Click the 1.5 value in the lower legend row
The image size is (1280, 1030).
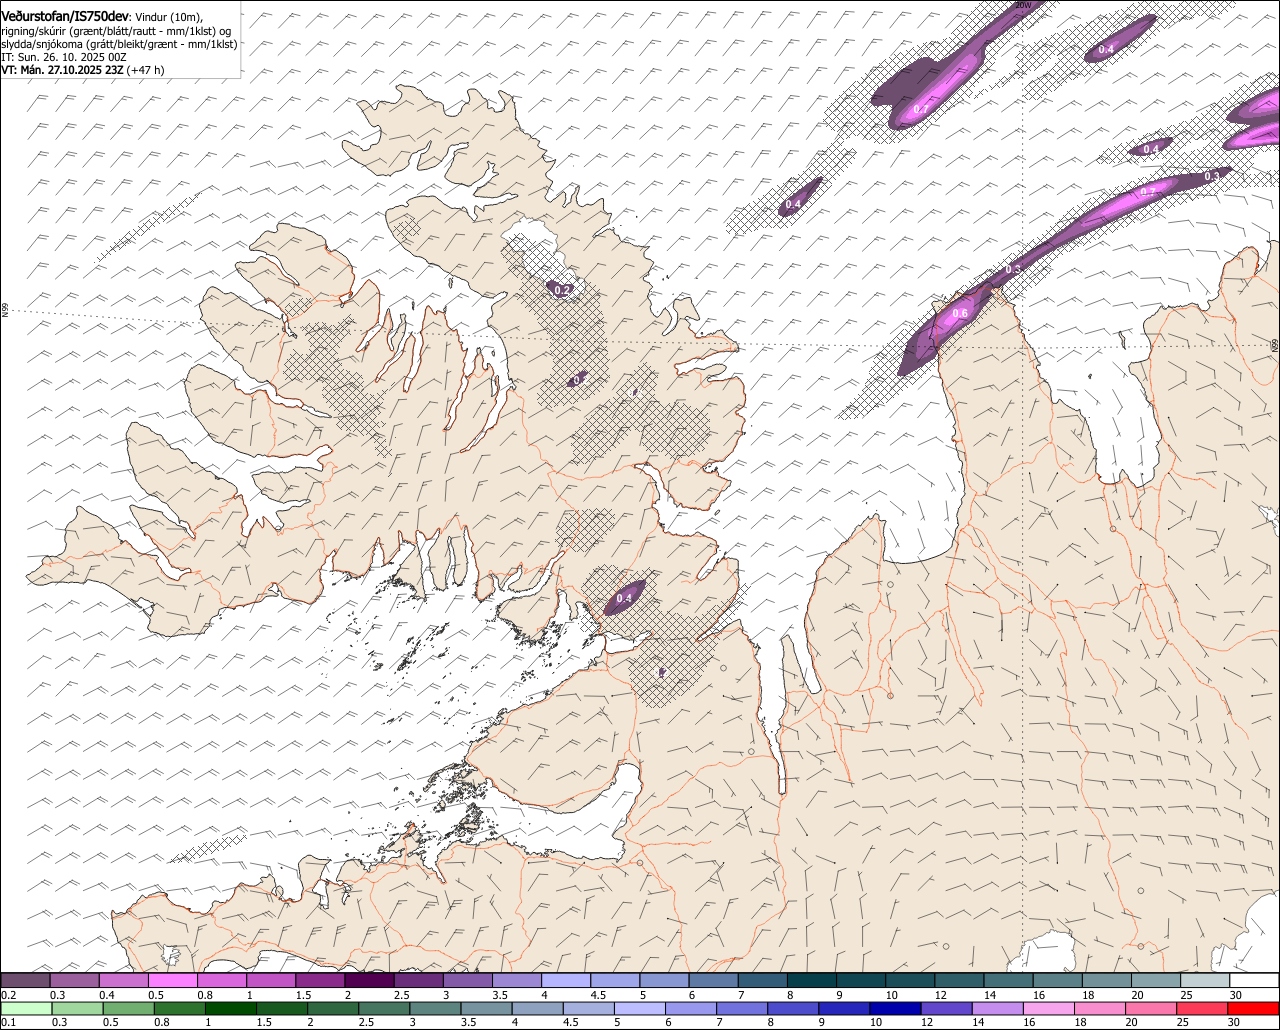(x=264, y=1021)
